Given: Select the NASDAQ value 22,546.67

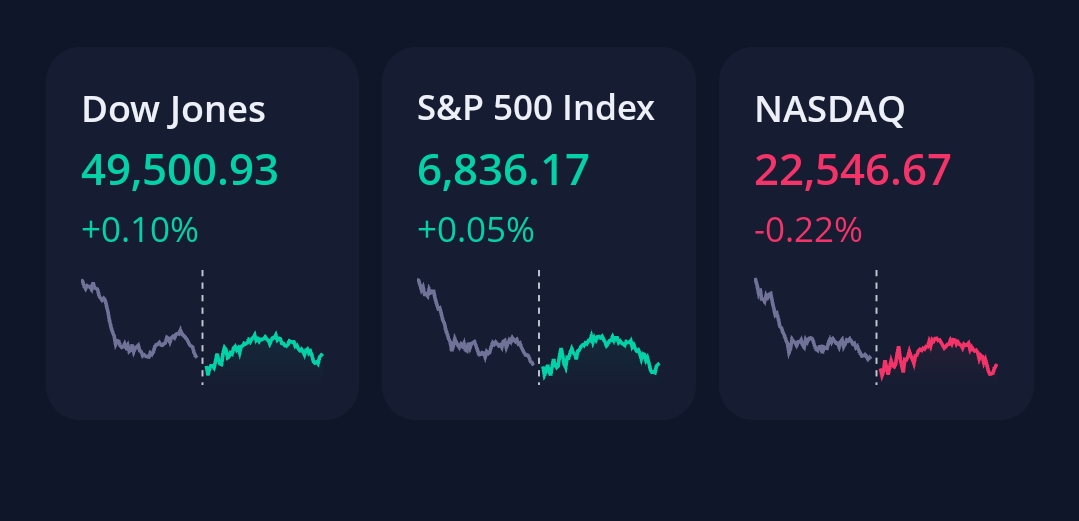Looking at the screenshot, I should click(x=852, y=171).
